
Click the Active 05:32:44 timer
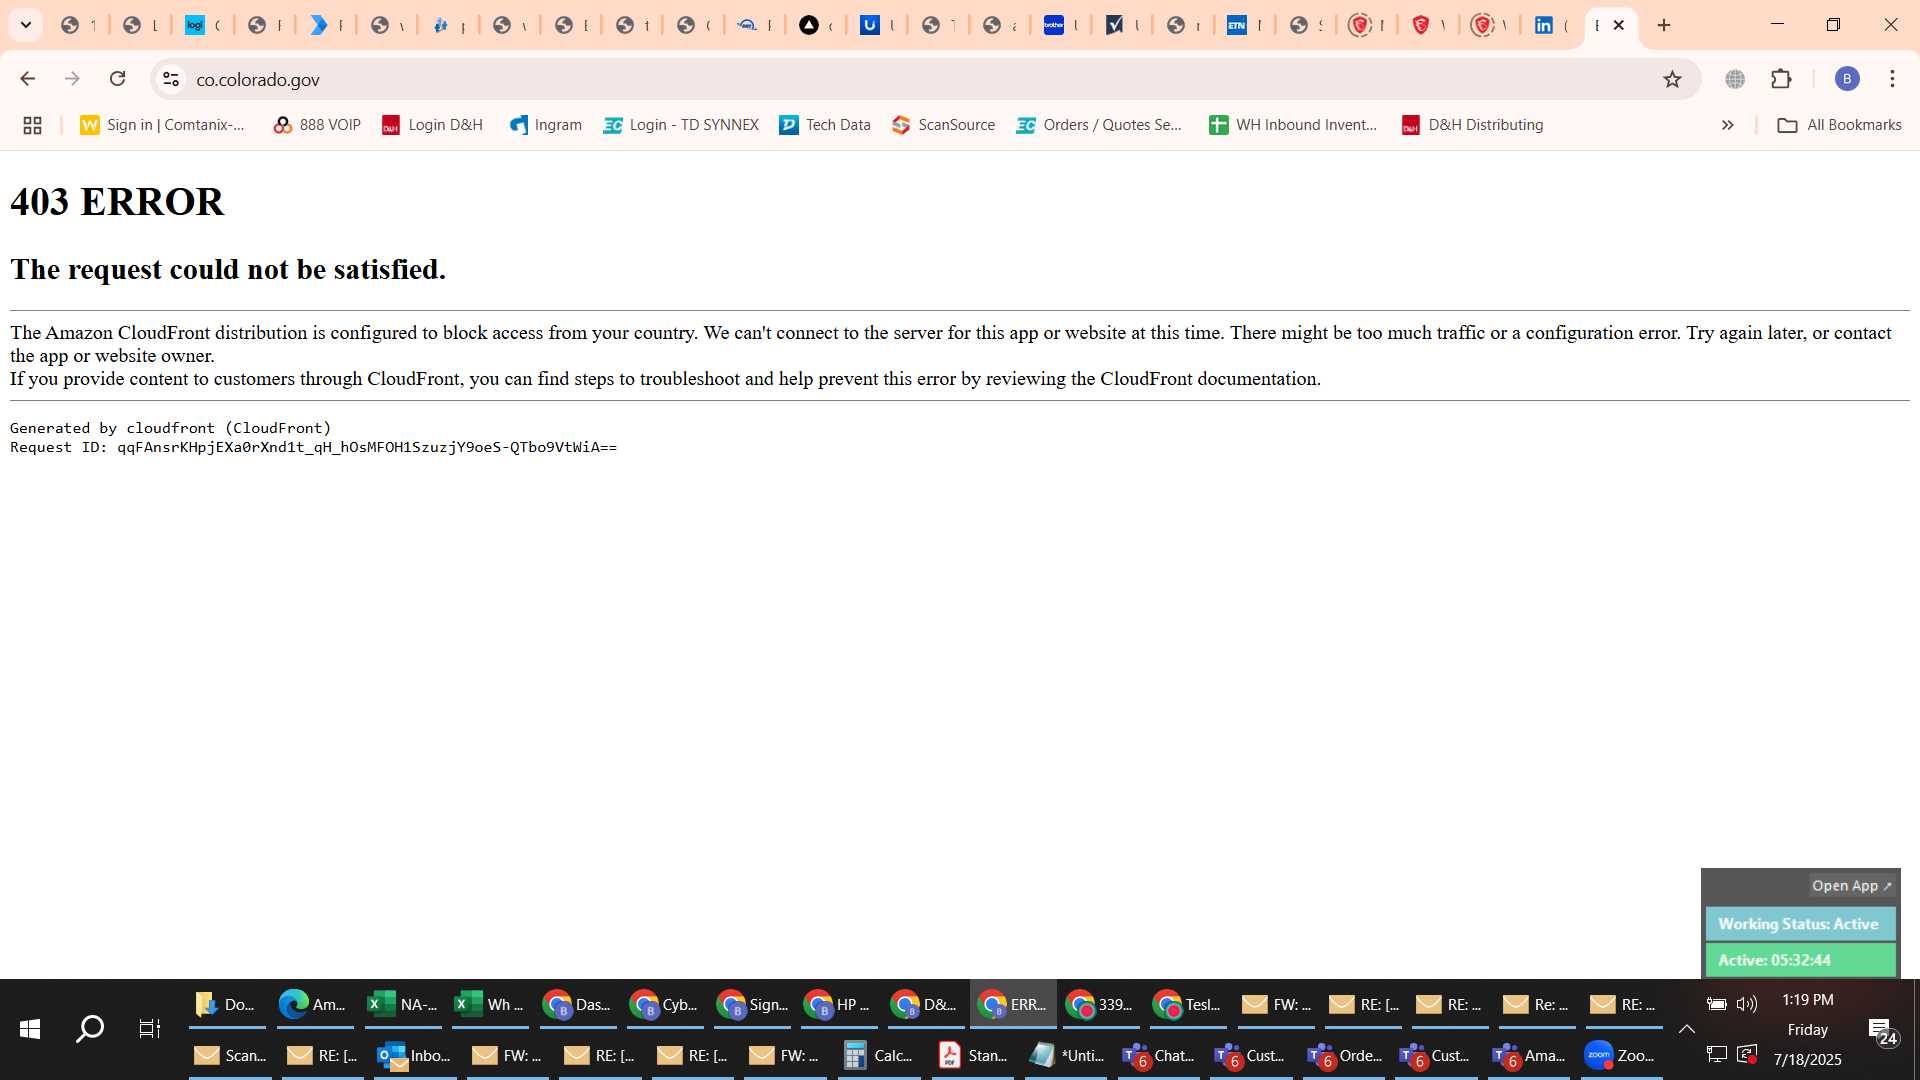[x=1799, y=960]
